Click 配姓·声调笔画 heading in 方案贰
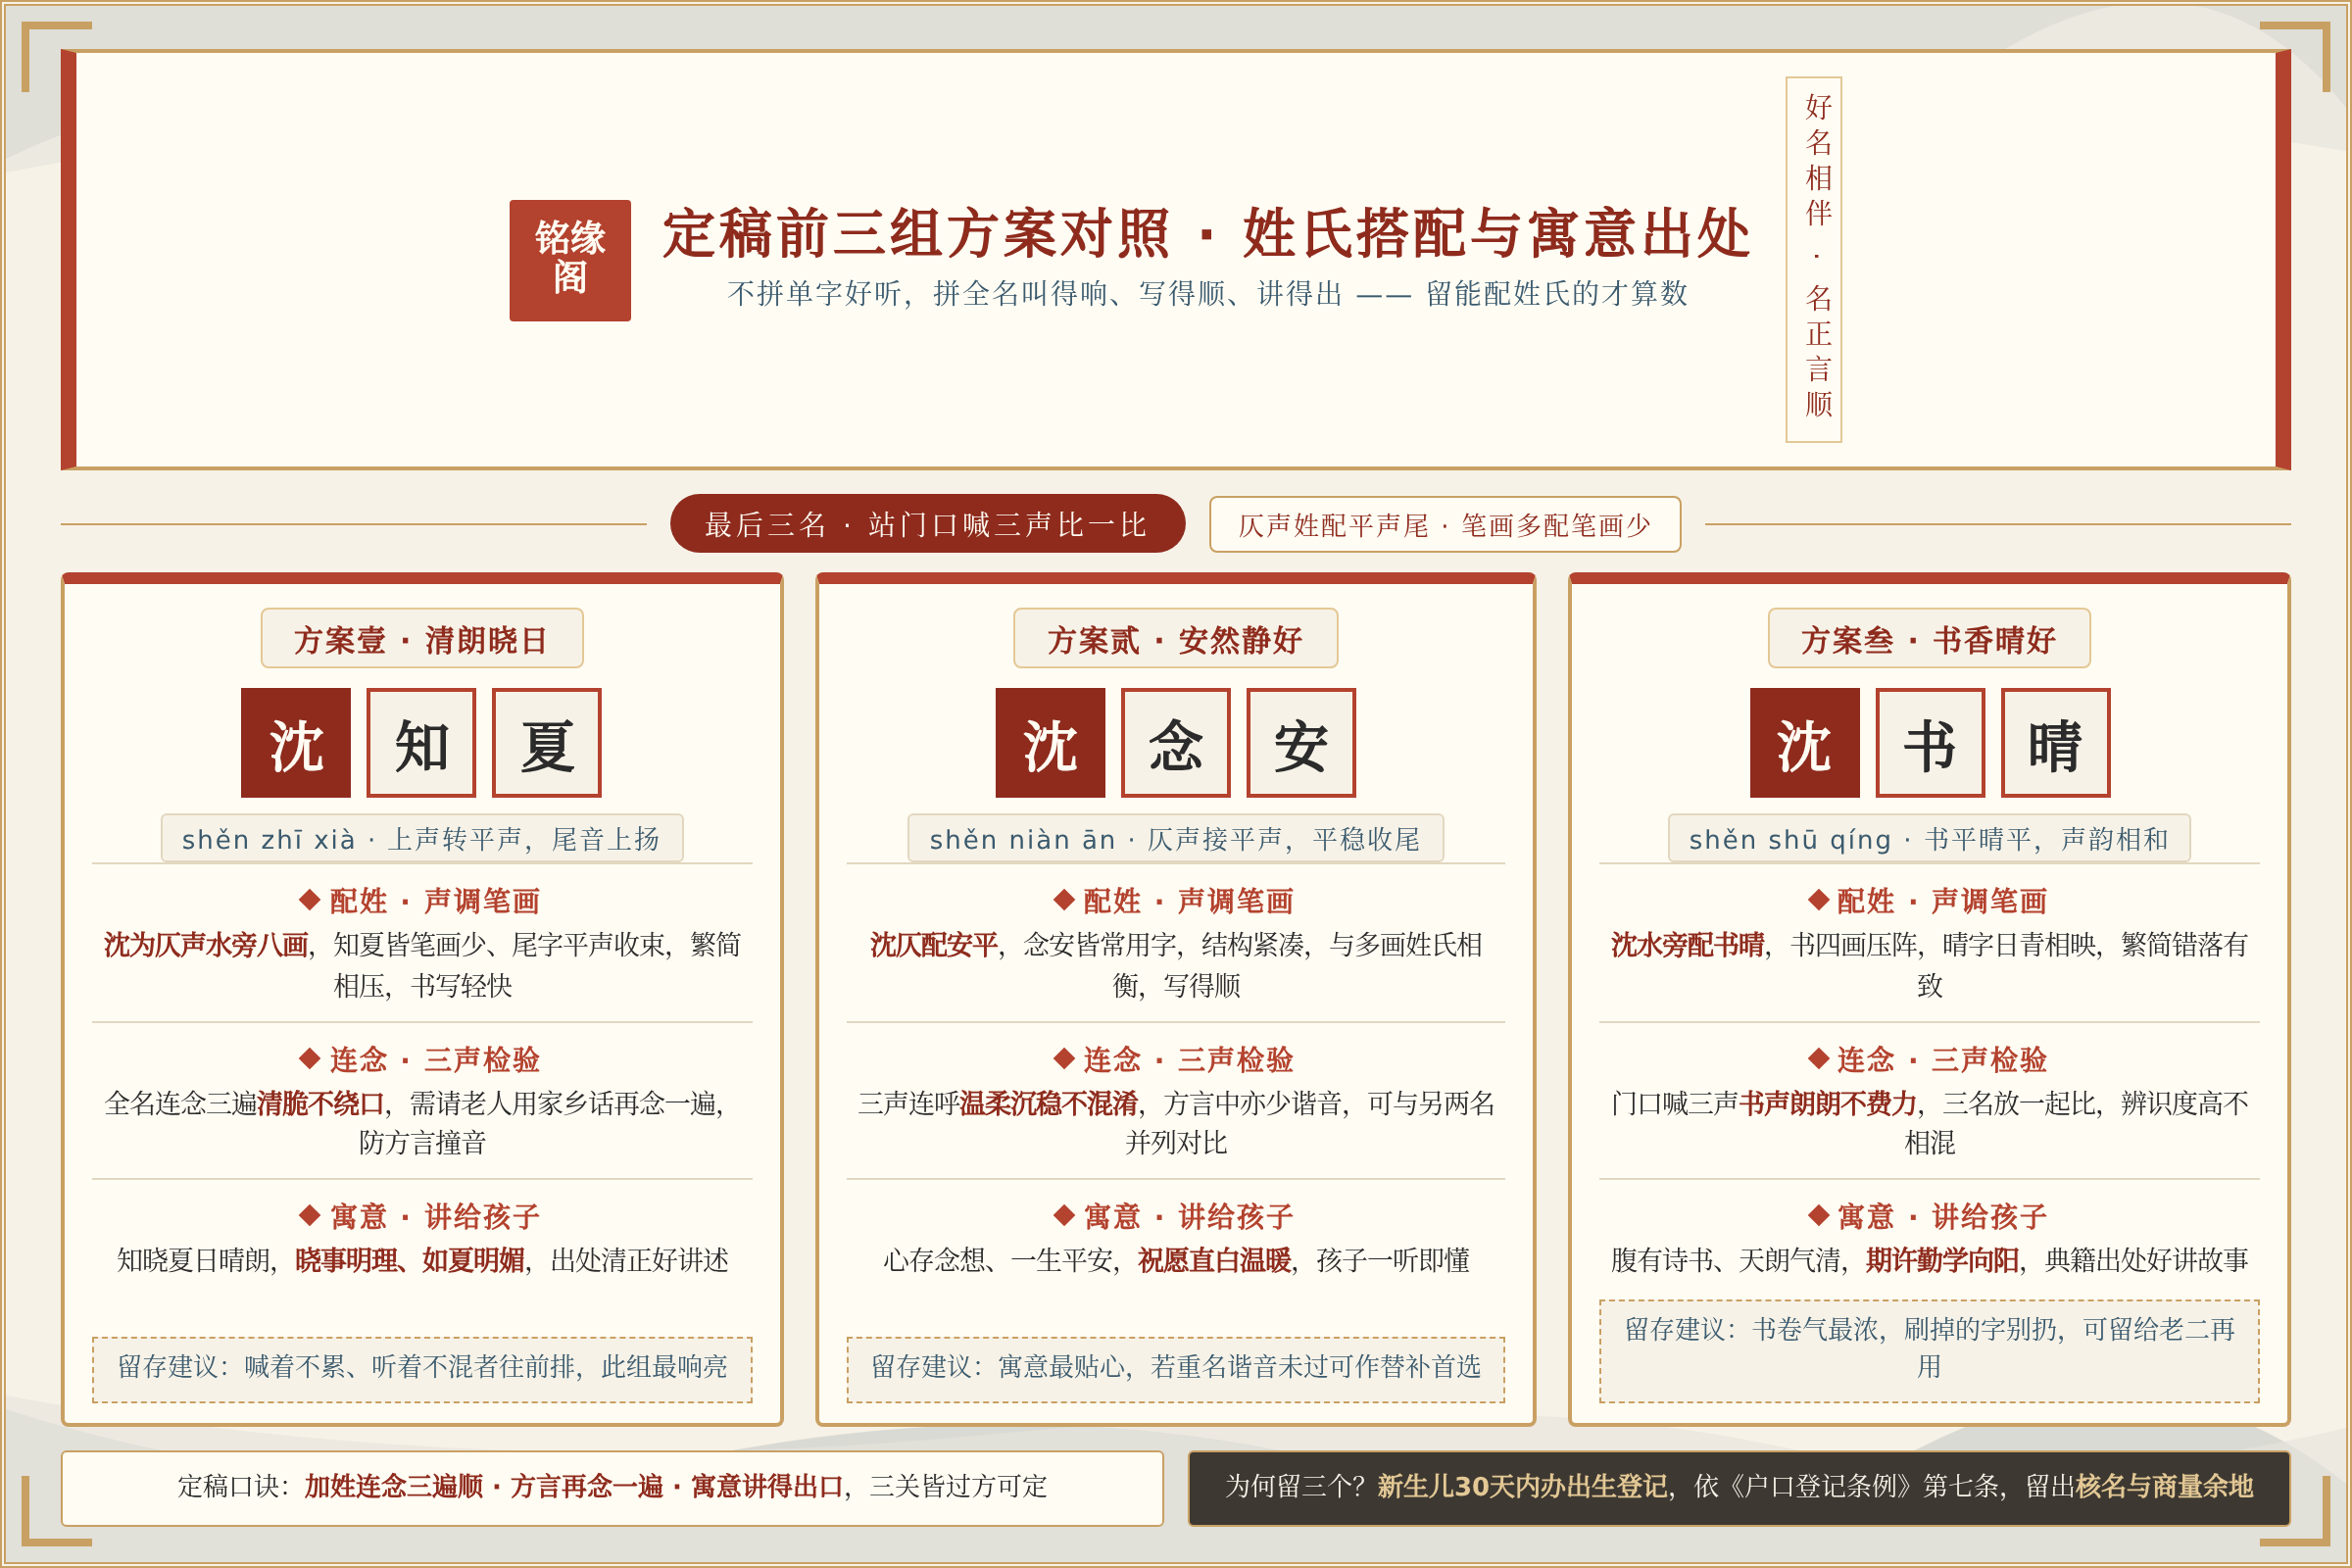This screenshot has height=1568, width=2352. pos(1174,900)
